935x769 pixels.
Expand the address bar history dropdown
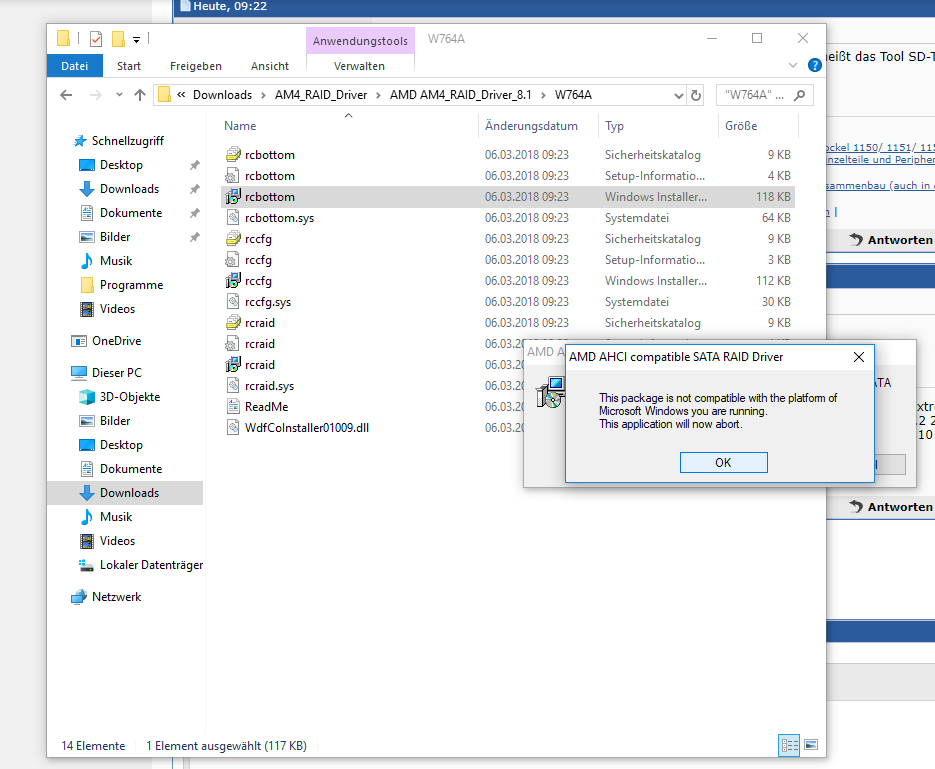678,95
